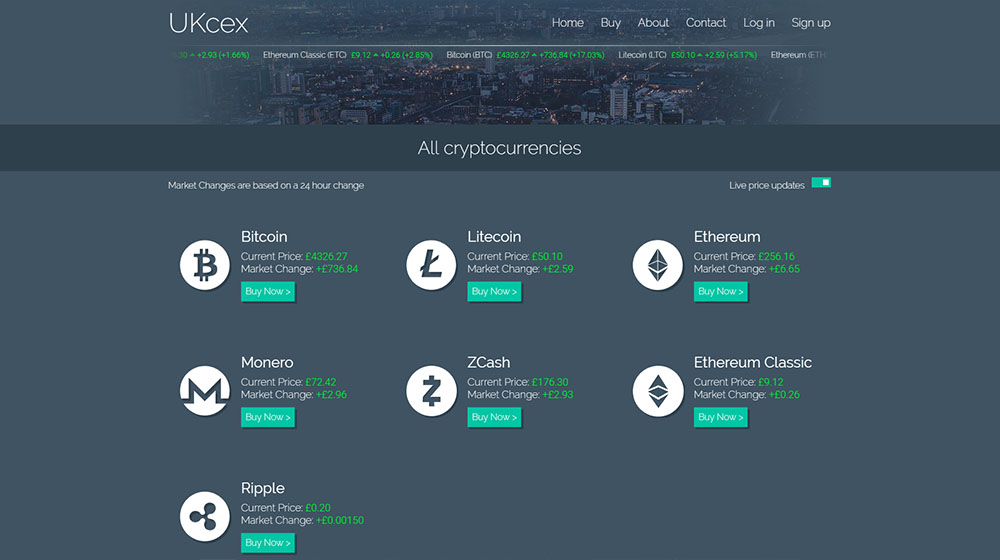Click Ethereum Classic market change +£0.26
The width and height of the screenshot is (1000, 560).
[784, 395]
